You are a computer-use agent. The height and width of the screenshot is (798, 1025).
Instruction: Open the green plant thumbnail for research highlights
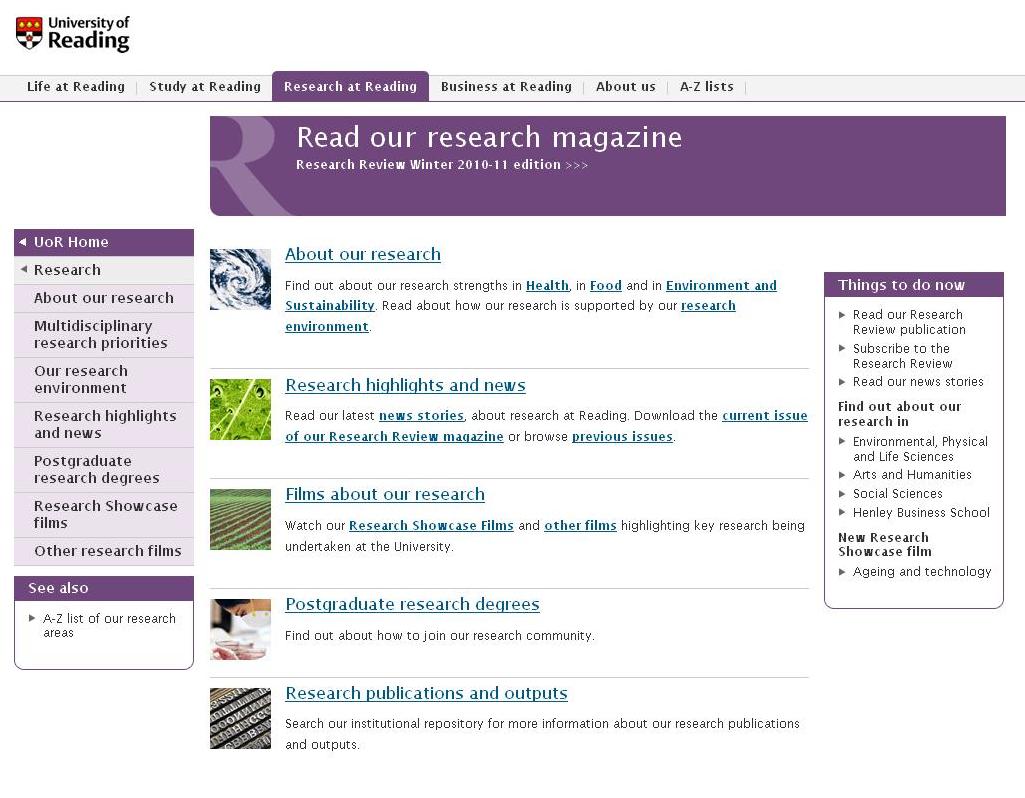coord(240,409)
